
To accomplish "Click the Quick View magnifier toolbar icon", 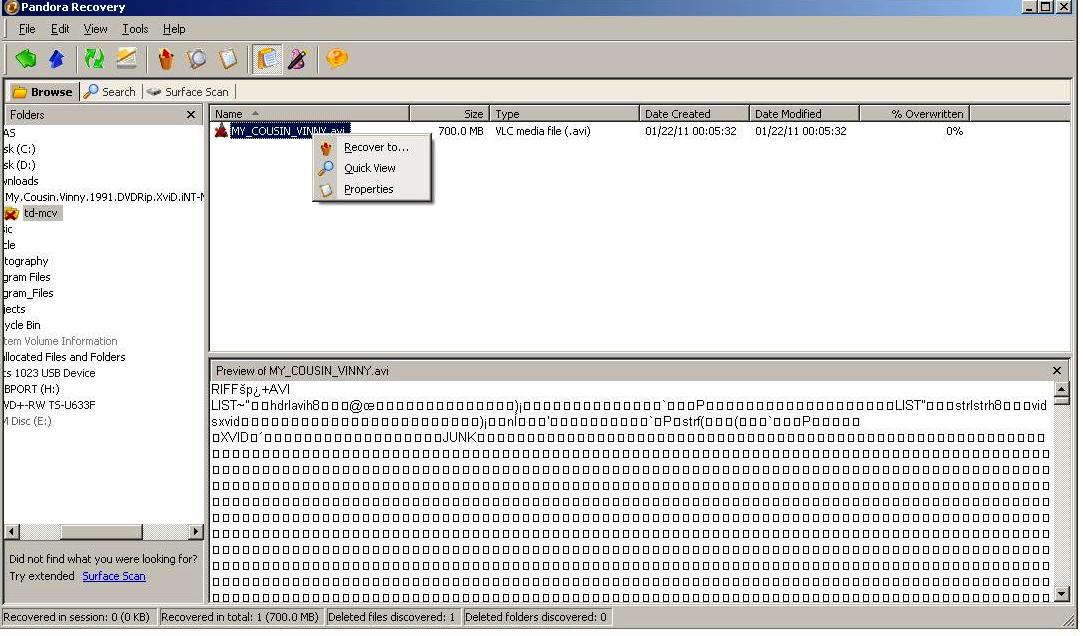I will (196, 59).
